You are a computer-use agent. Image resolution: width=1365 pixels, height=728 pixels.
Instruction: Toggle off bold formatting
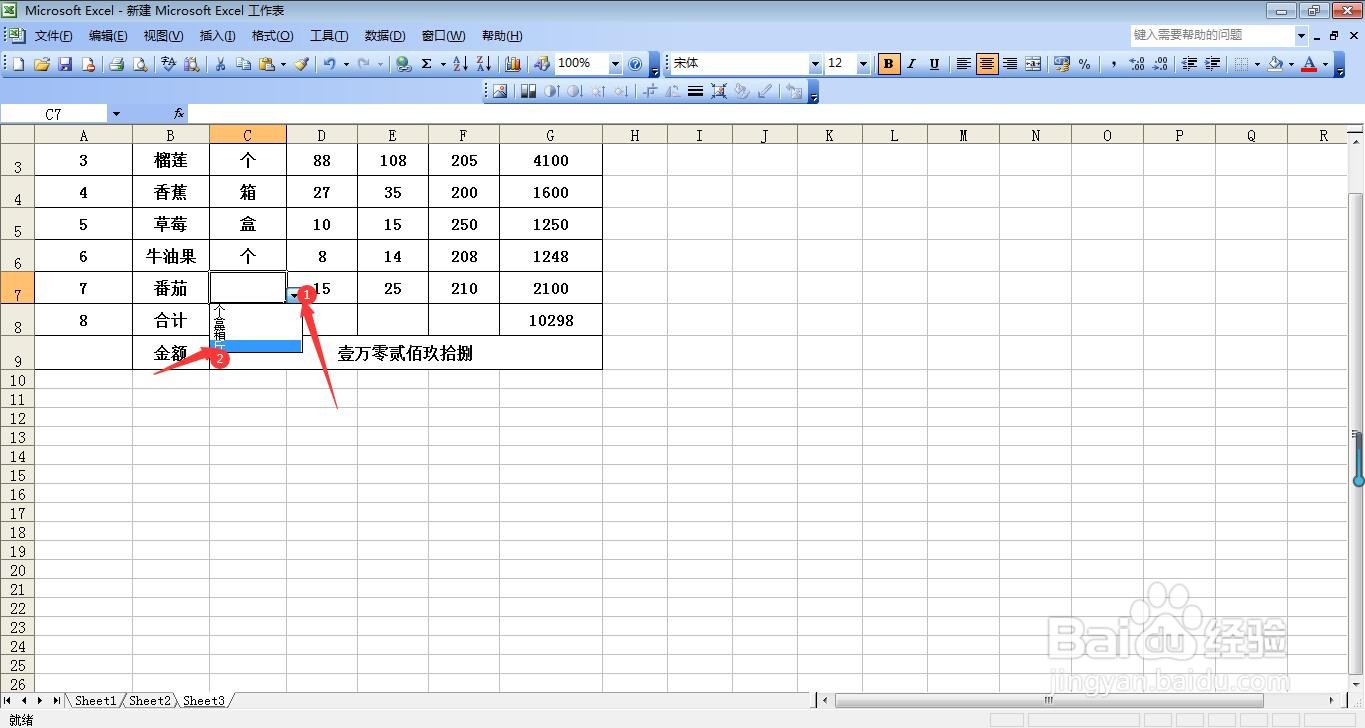[888, 63]
